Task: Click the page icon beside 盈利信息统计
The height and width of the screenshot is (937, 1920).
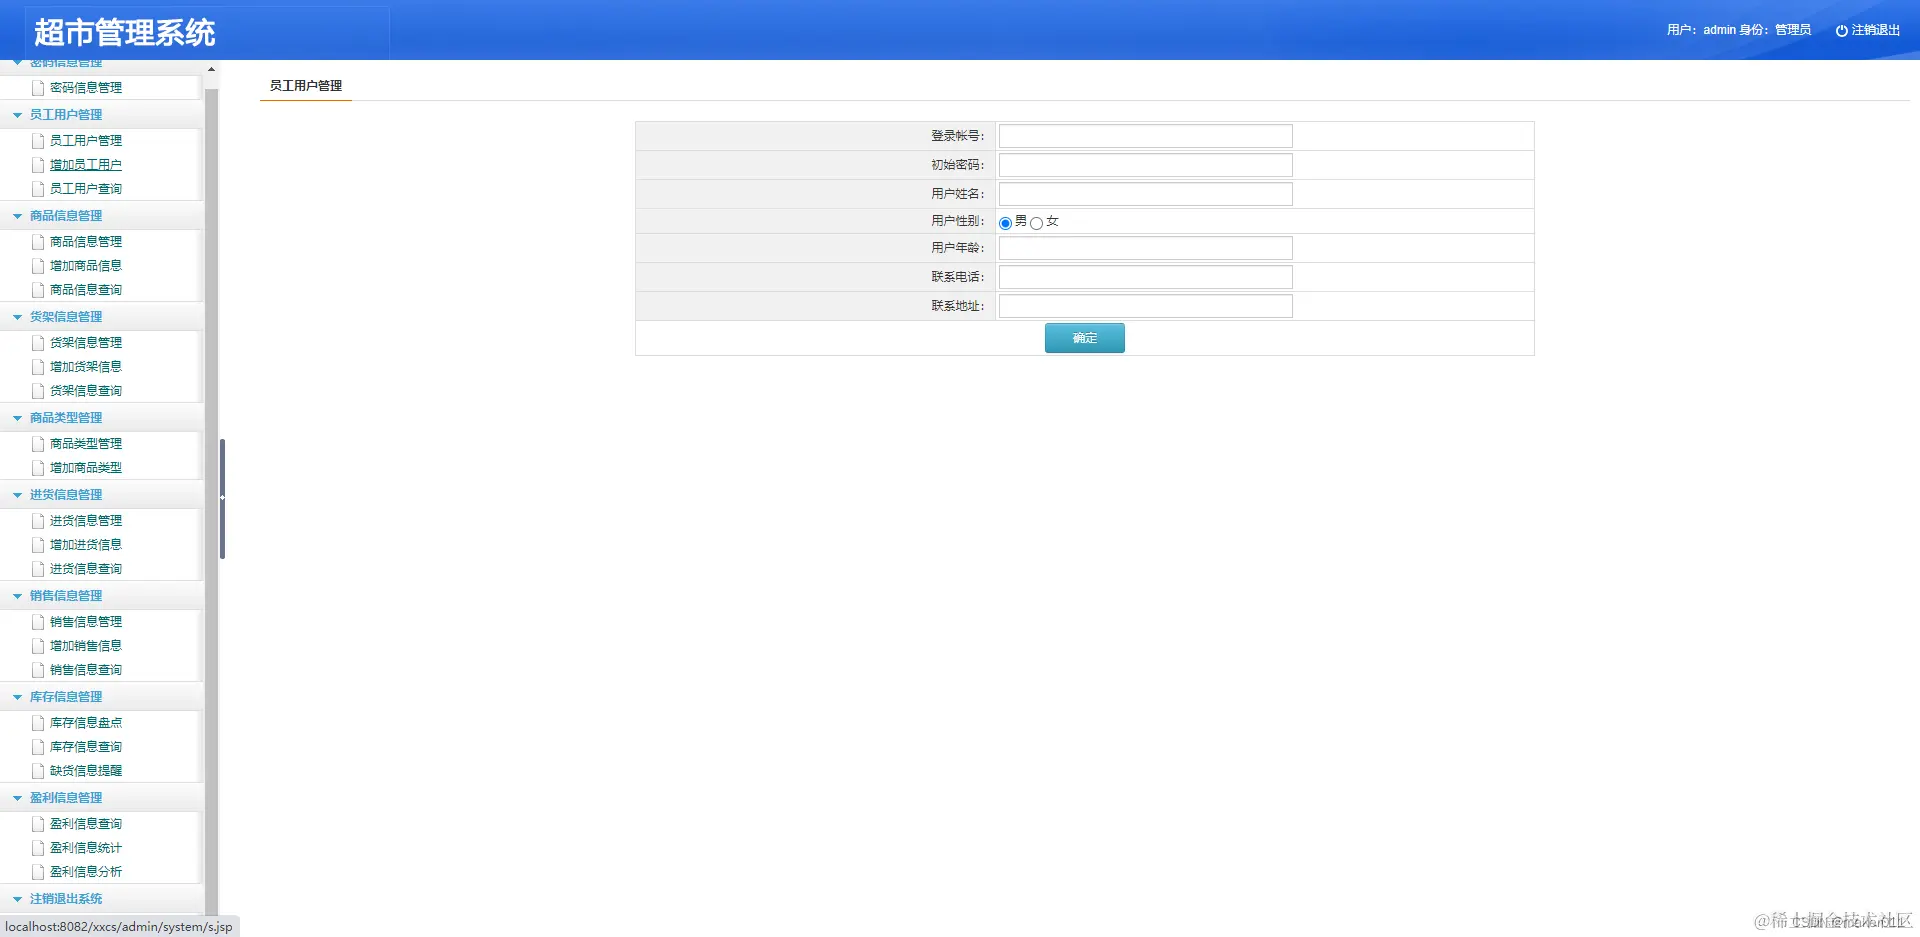Action: pos(38,848)
